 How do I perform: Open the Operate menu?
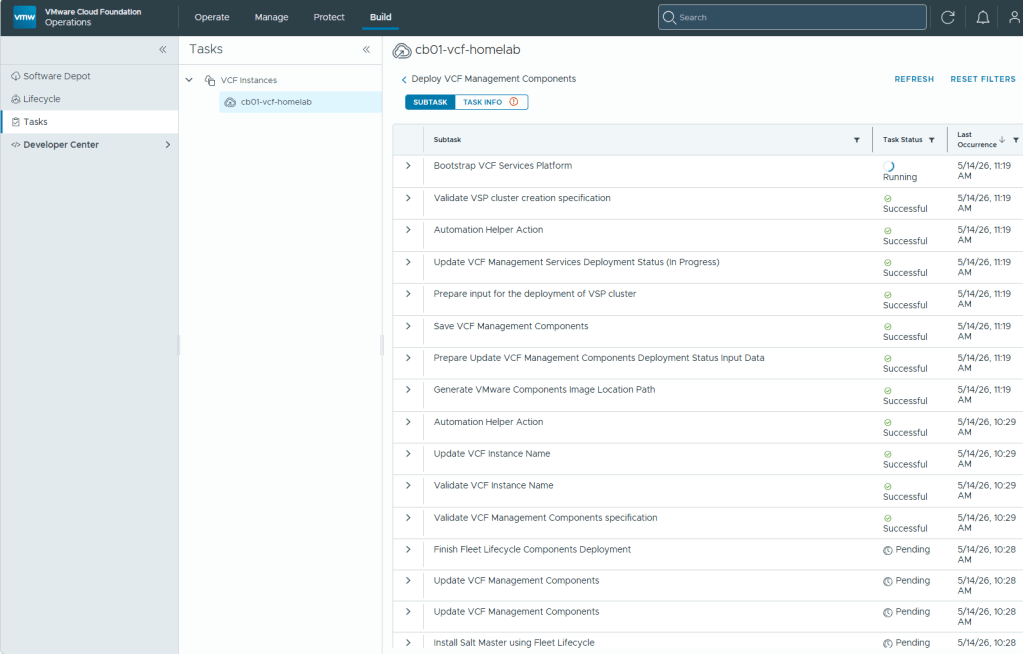212,18
